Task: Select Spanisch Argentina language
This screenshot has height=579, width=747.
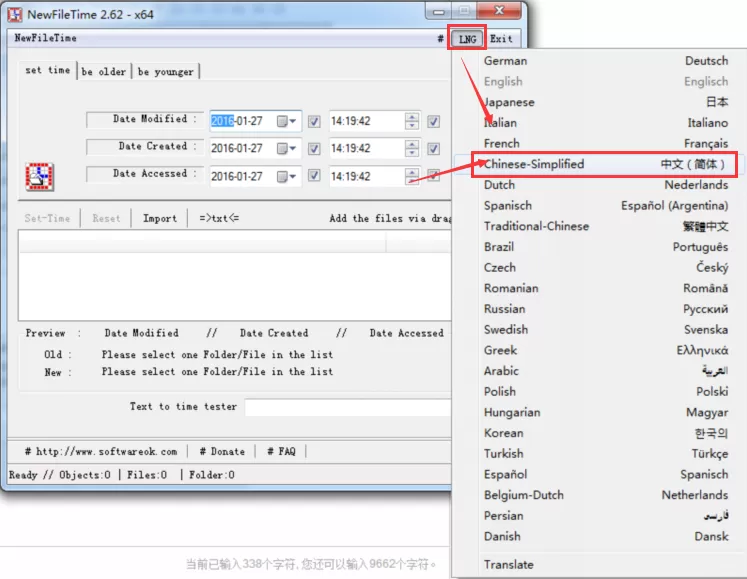Action: pos(599,205)
